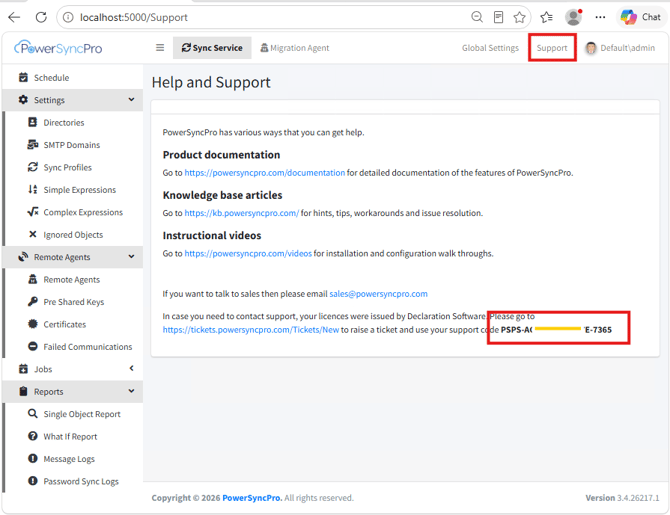Open the Default\admin user menu

[620, 48]
